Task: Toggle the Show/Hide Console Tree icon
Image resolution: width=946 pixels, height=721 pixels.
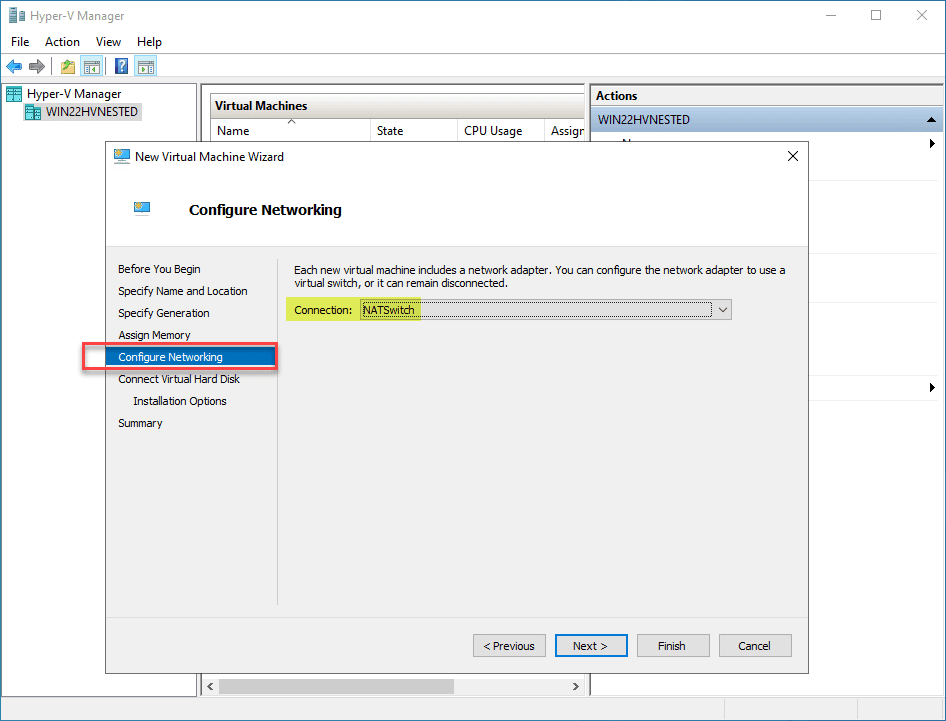Action: (92, 66)
